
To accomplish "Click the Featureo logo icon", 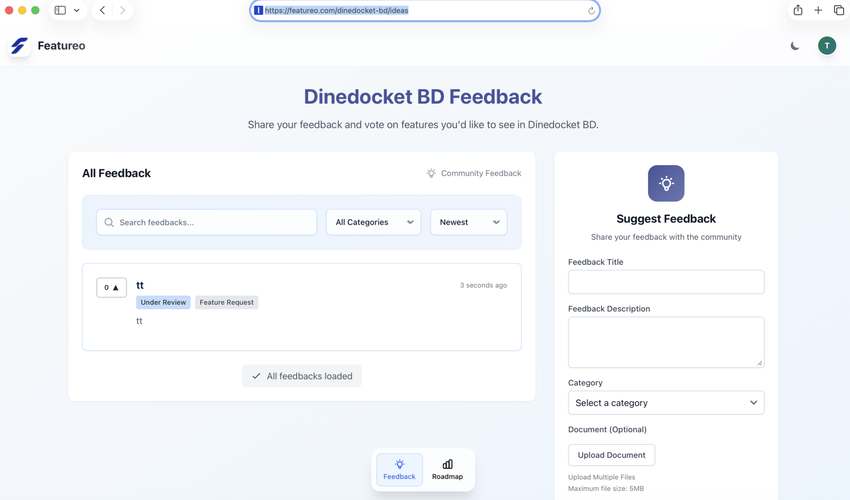I will point(19,46).
